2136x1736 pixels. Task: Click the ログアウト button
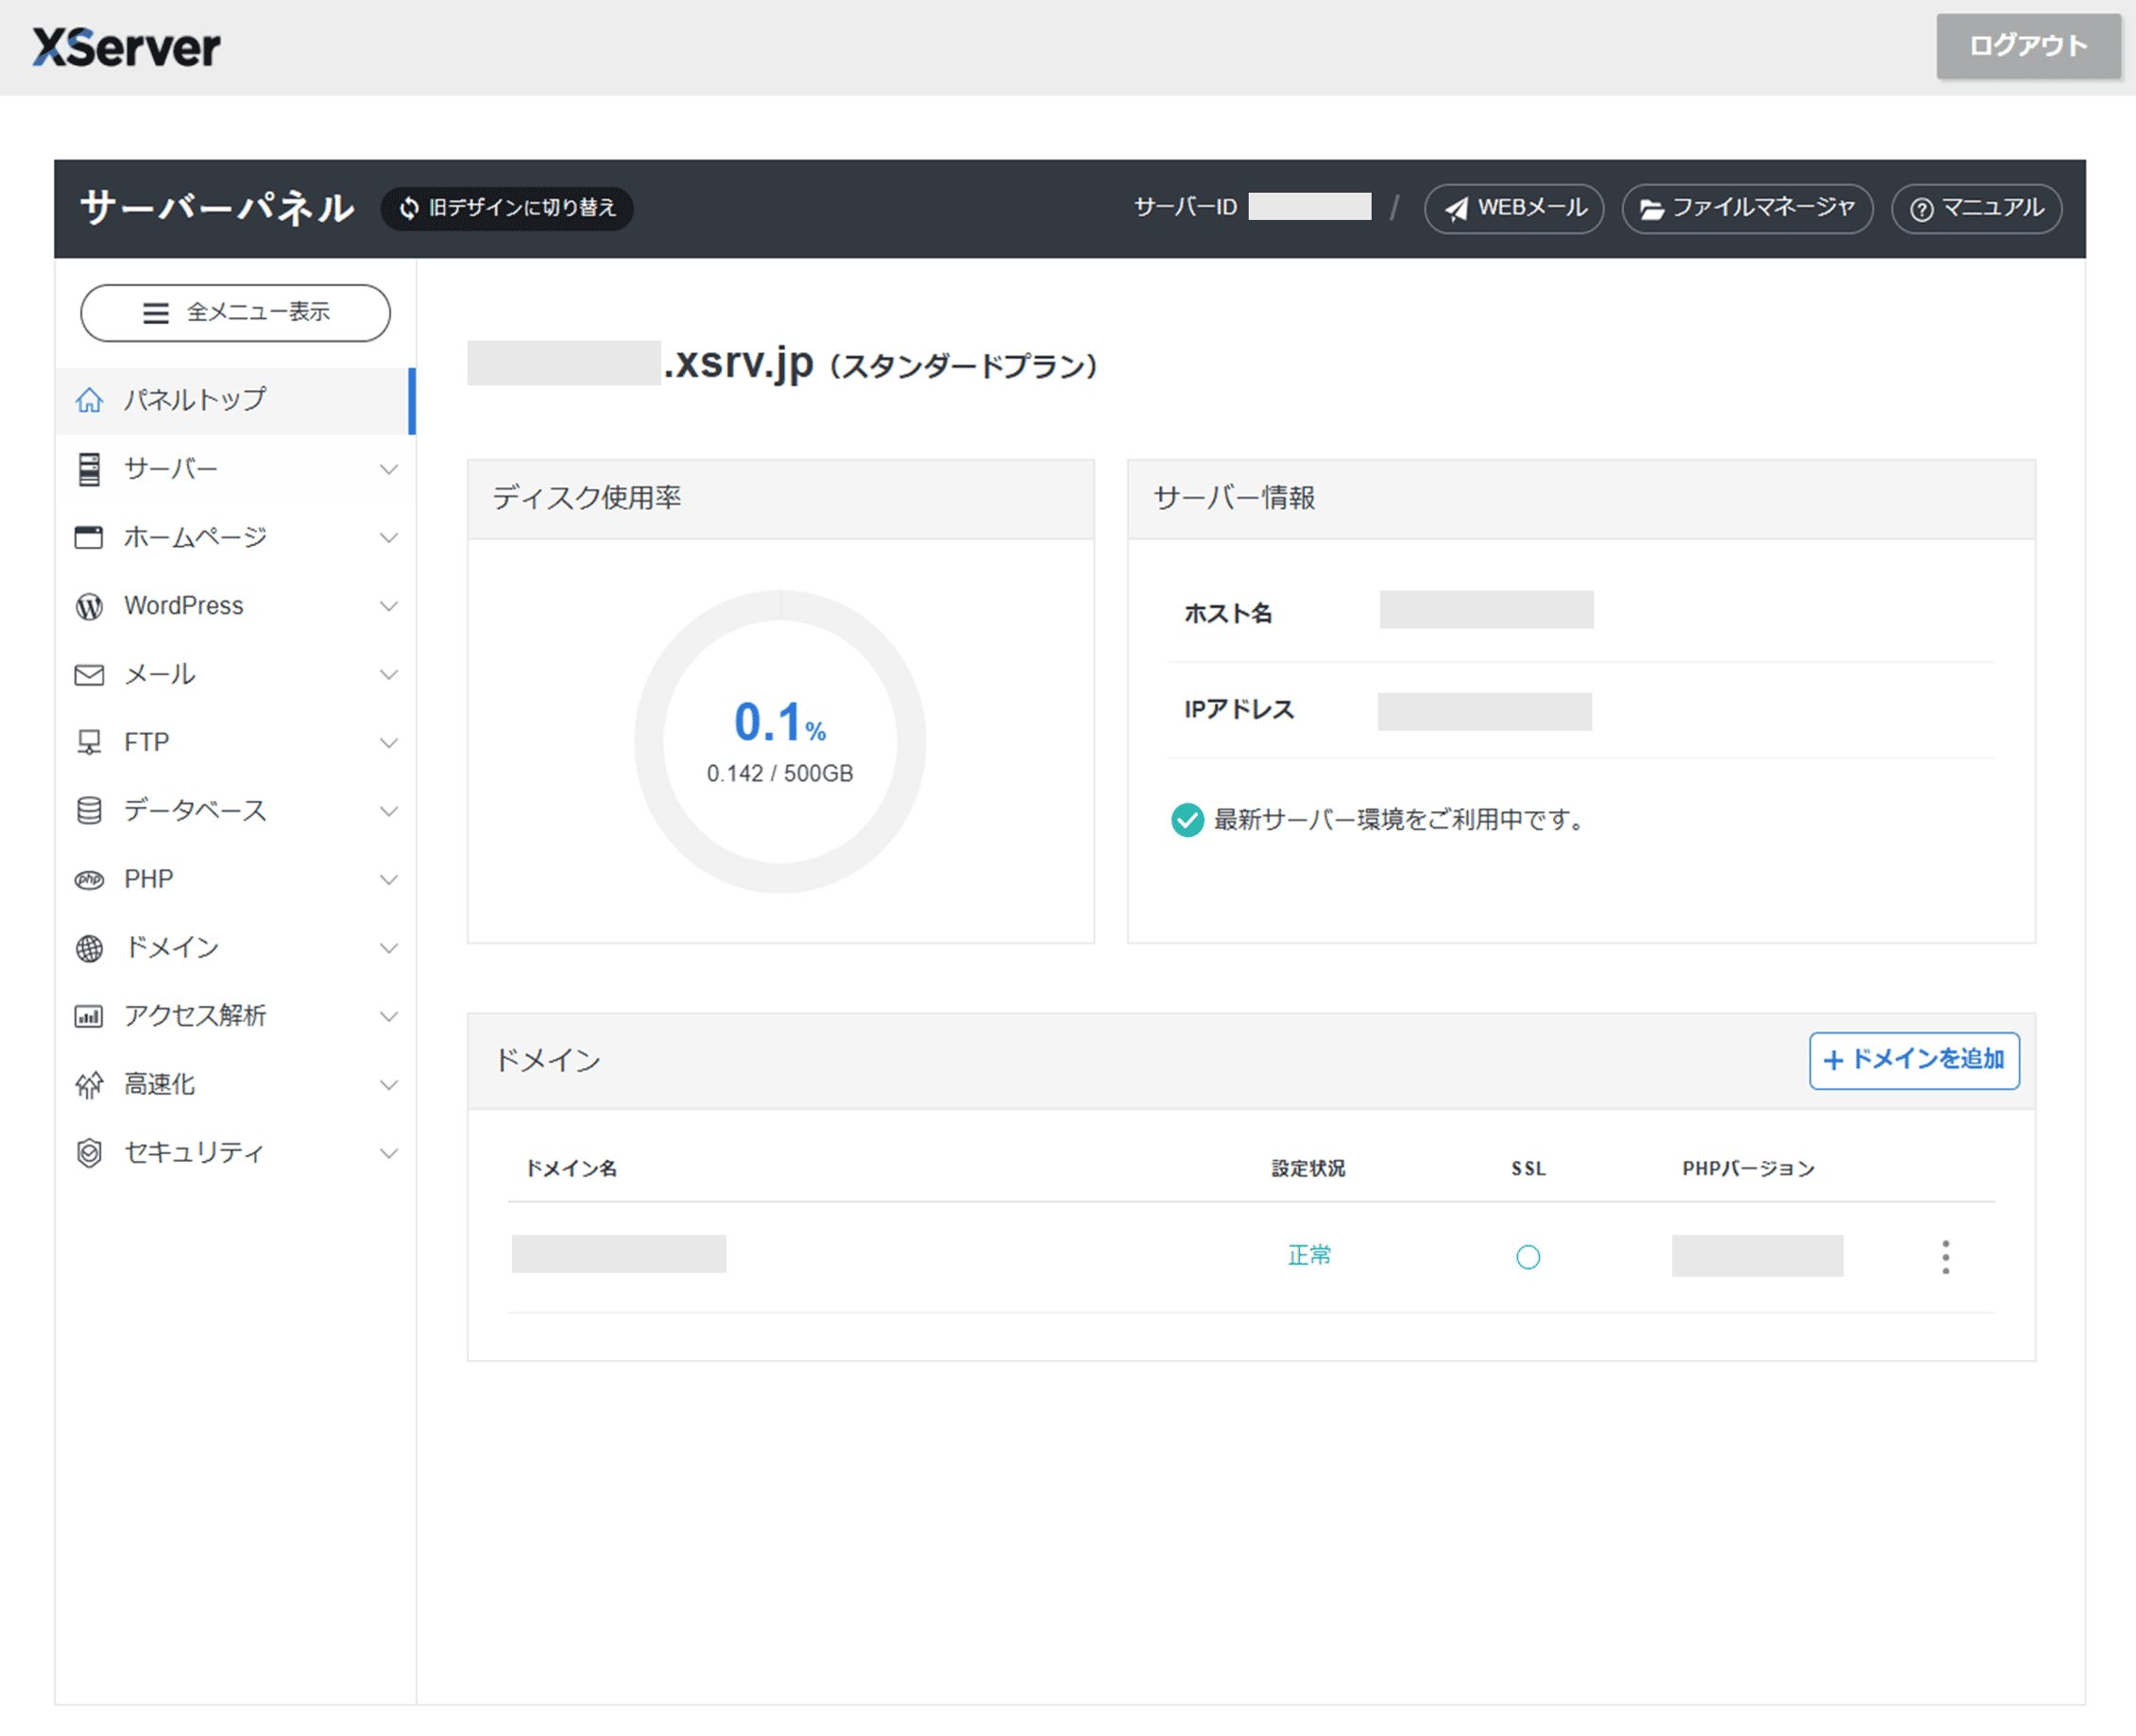(x=2027, y=46)
